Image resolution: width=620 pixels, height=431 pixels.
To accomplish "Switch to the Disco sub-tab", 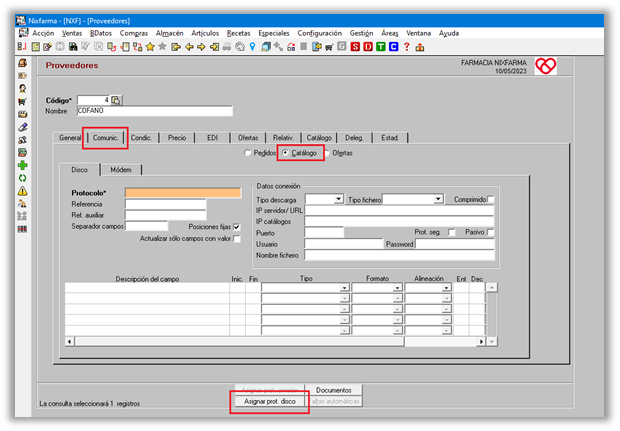I will click(x=79, y=170).
